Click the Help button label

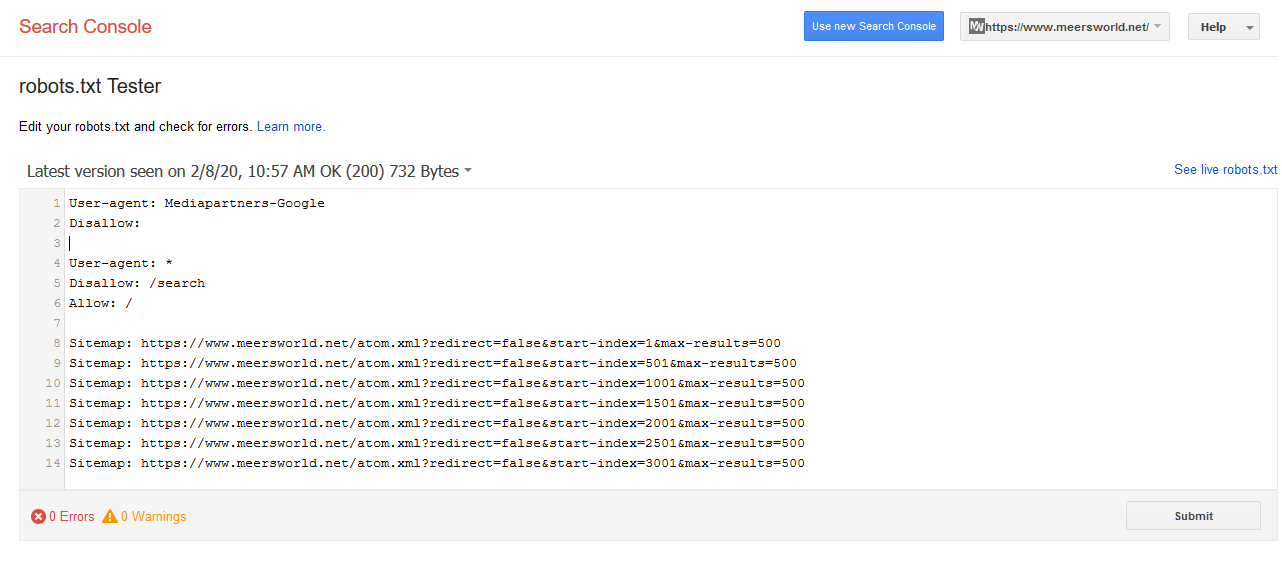click(1213, 28)
